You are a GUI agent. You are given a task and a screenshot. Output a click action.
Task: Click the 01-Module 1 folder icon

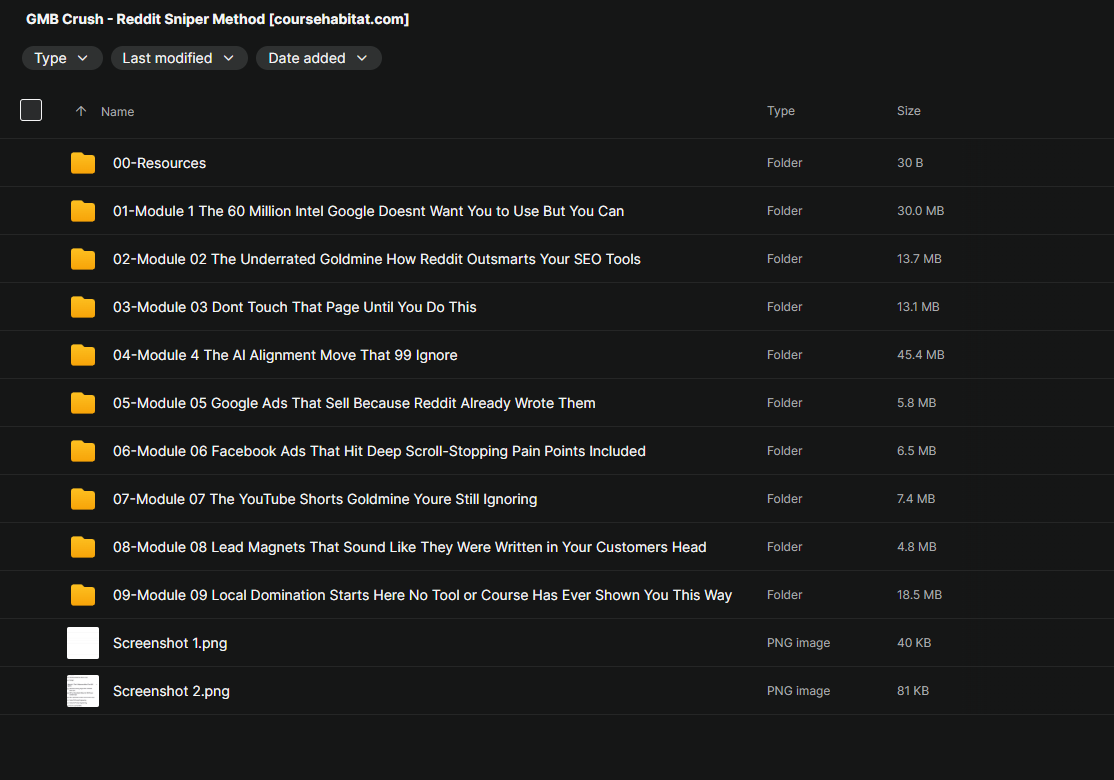click(x=83, y=211)
